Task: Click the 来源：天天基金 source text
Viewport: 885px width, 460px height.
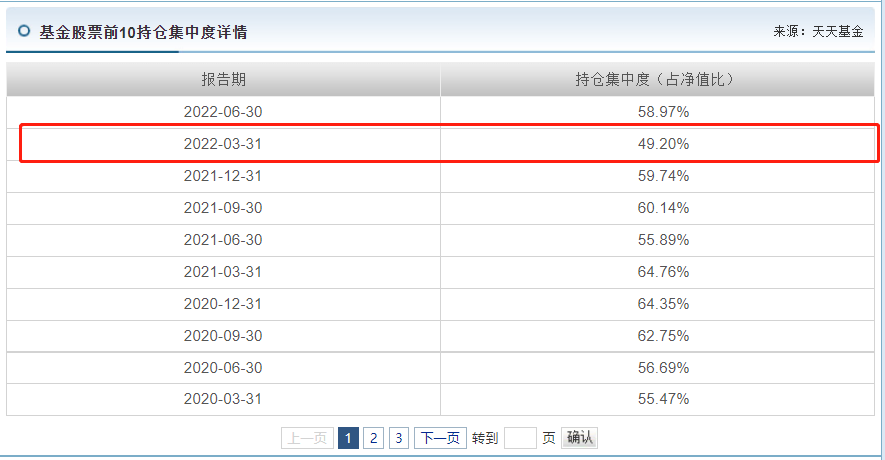Action: 818,32
